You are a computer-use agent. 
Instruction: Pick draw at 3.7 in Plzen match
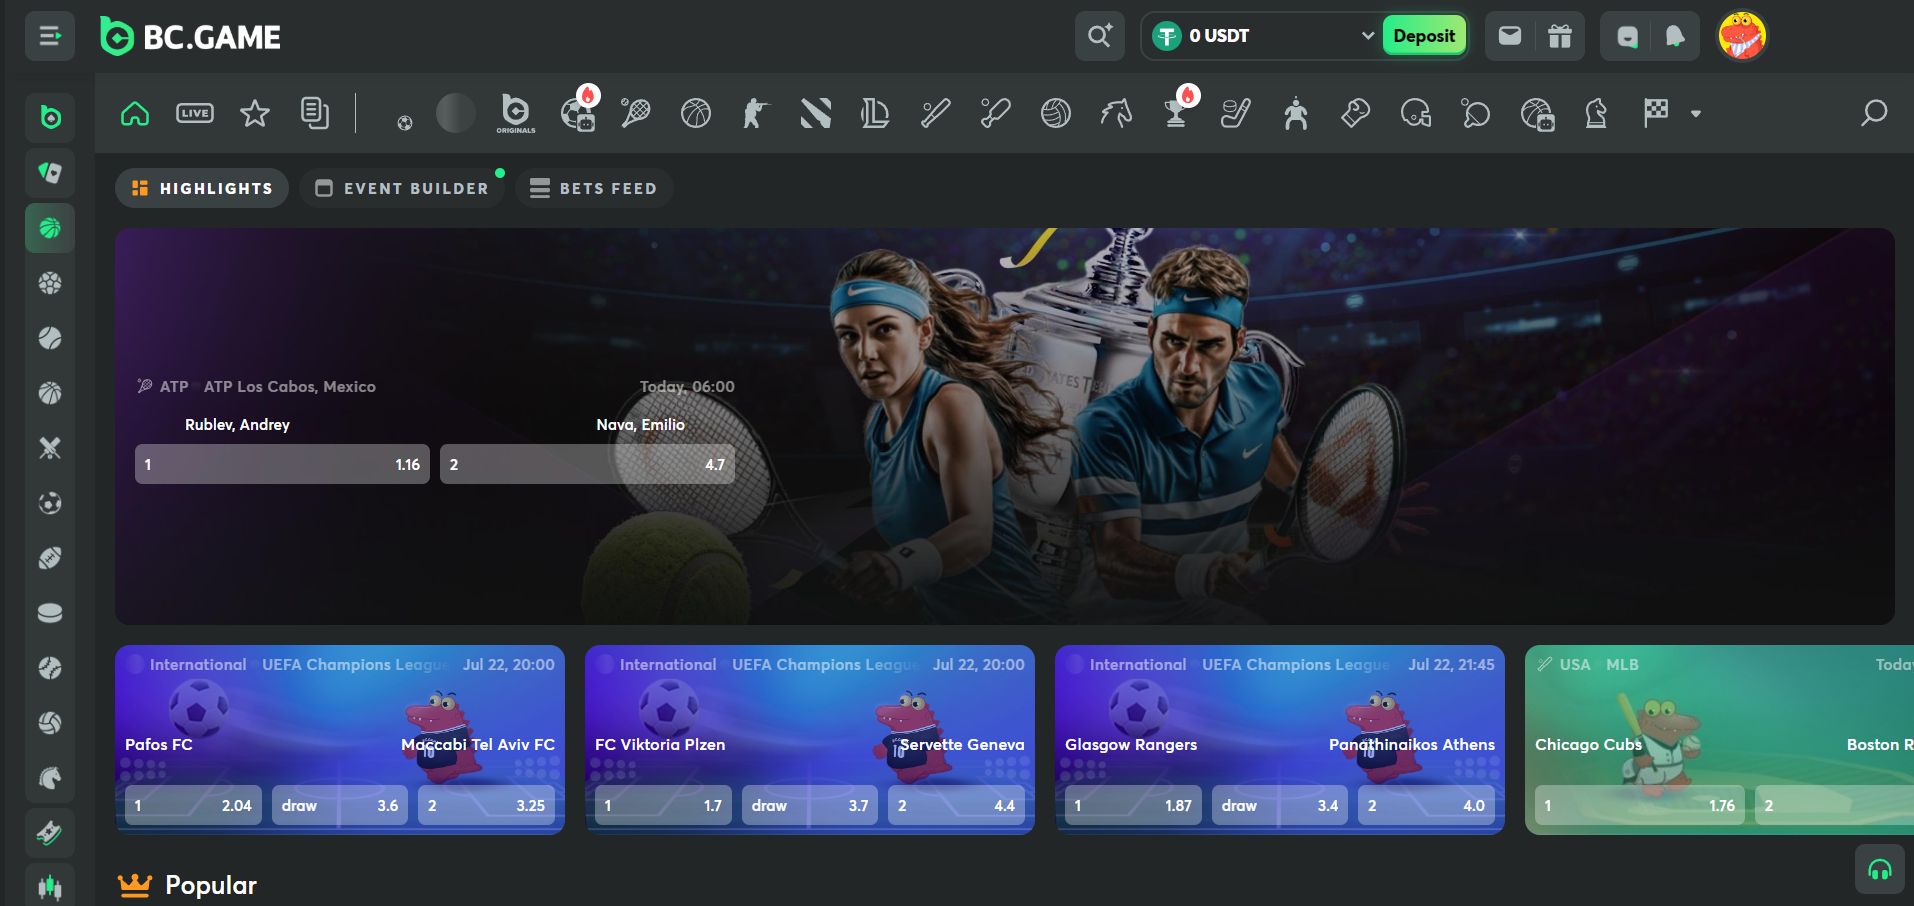[810, 805]
